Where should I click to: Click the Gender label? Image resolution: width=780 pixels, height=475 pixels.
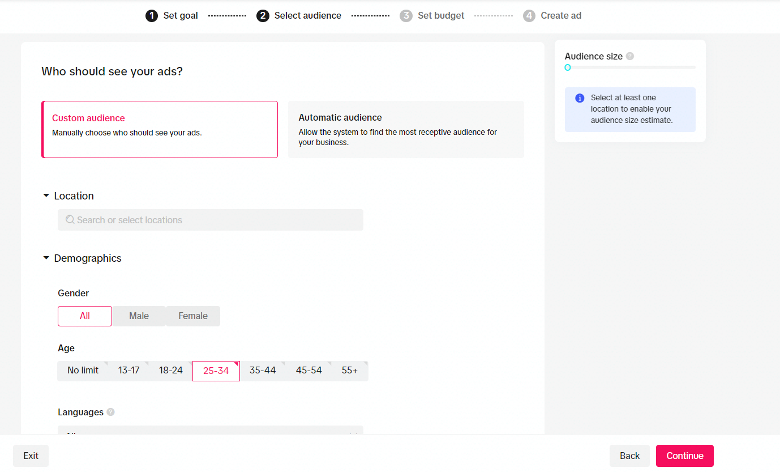pyautogui.click(x=73, y=293)
